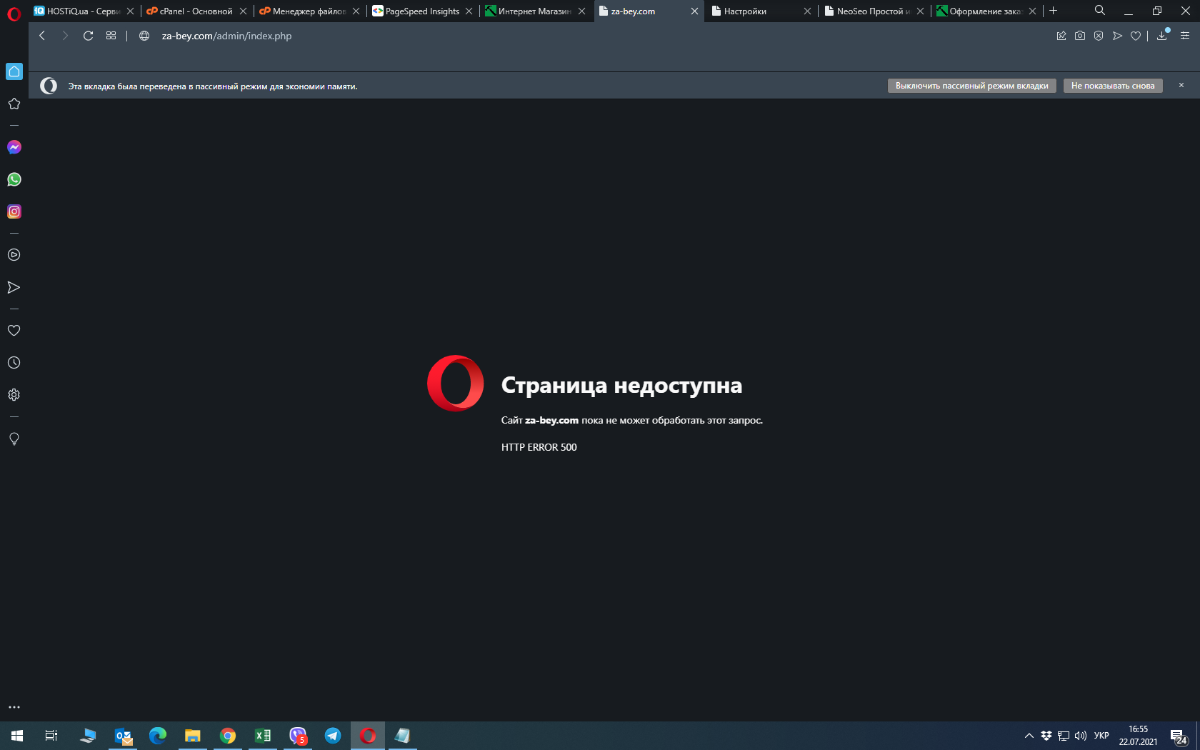
Task: Open My Flow in the sidebar
Action: point(14,287)
